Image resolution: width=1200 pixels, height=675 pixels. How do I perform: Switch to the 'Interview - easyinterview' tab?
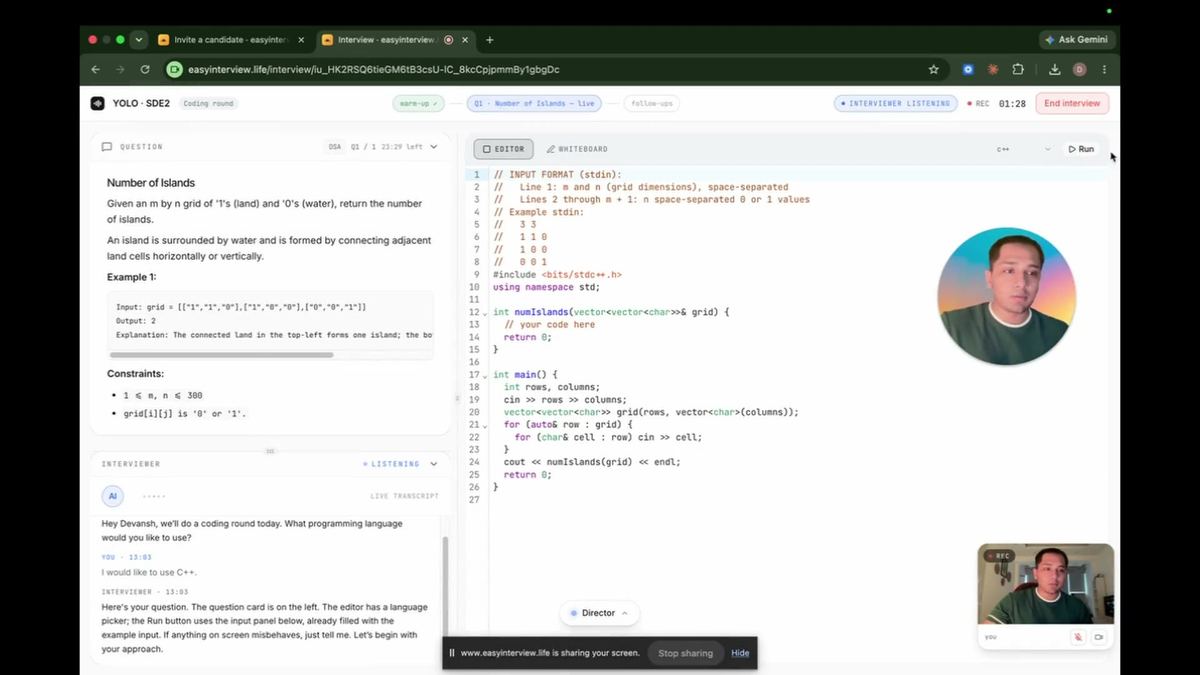pyautogui.click(x=393, y=40)
